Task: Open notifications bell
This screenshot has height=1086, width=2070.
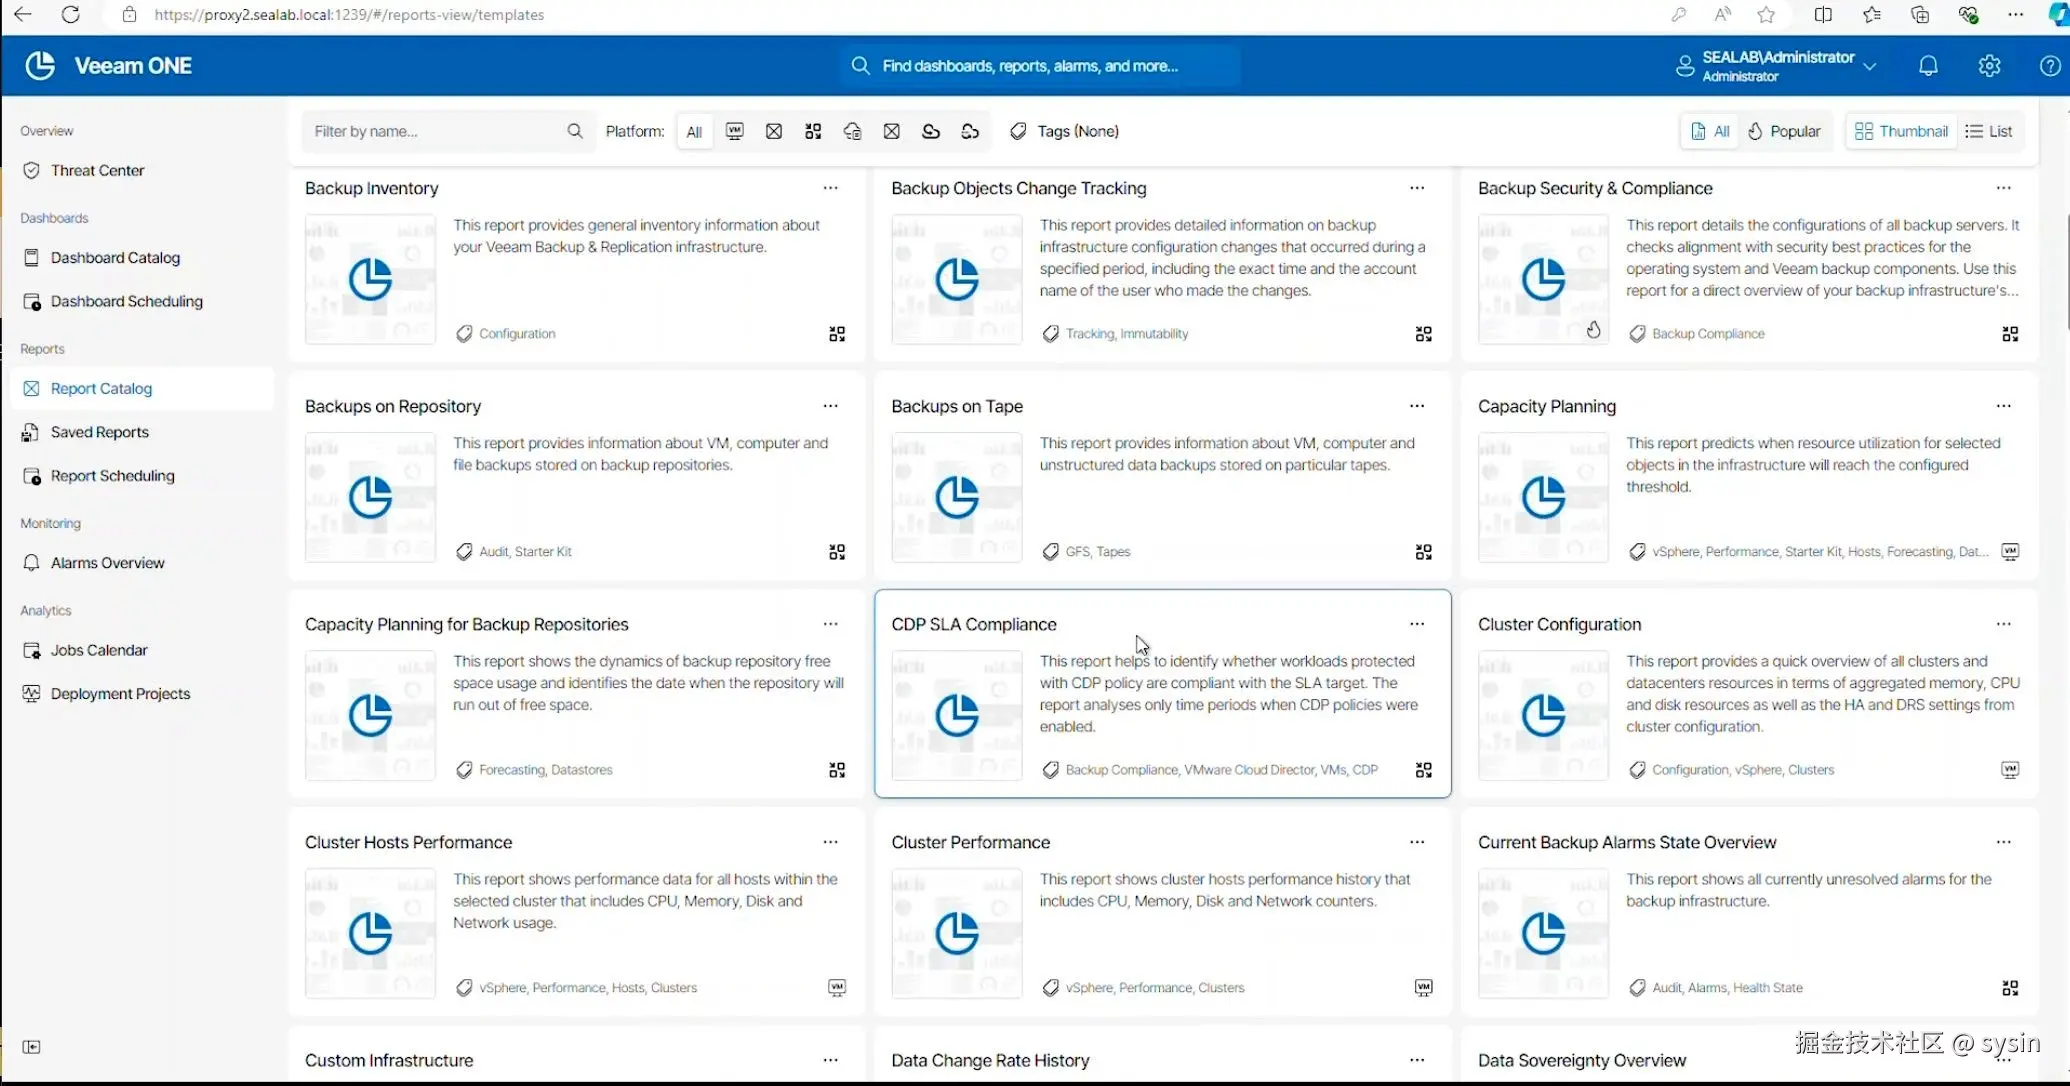Action: pyautogui.click(x=1928, y=65)
